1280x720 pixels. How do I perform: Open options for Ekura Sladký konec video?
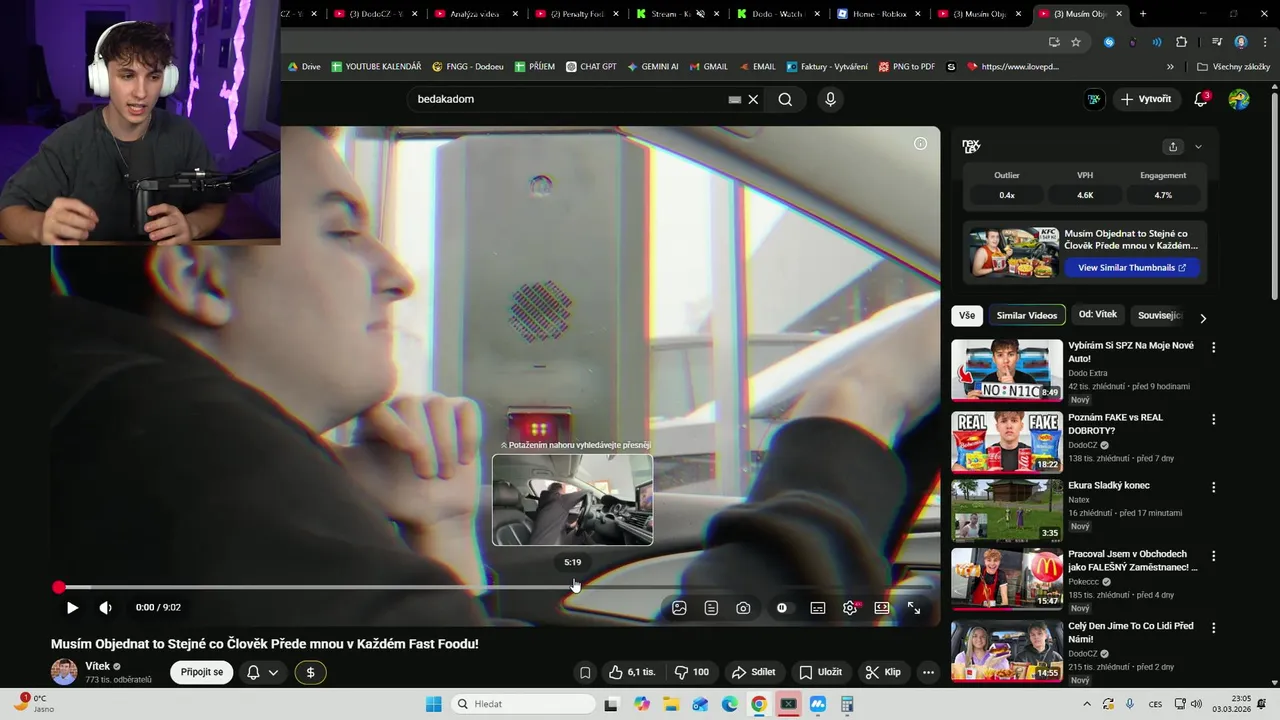point(1214,487)
